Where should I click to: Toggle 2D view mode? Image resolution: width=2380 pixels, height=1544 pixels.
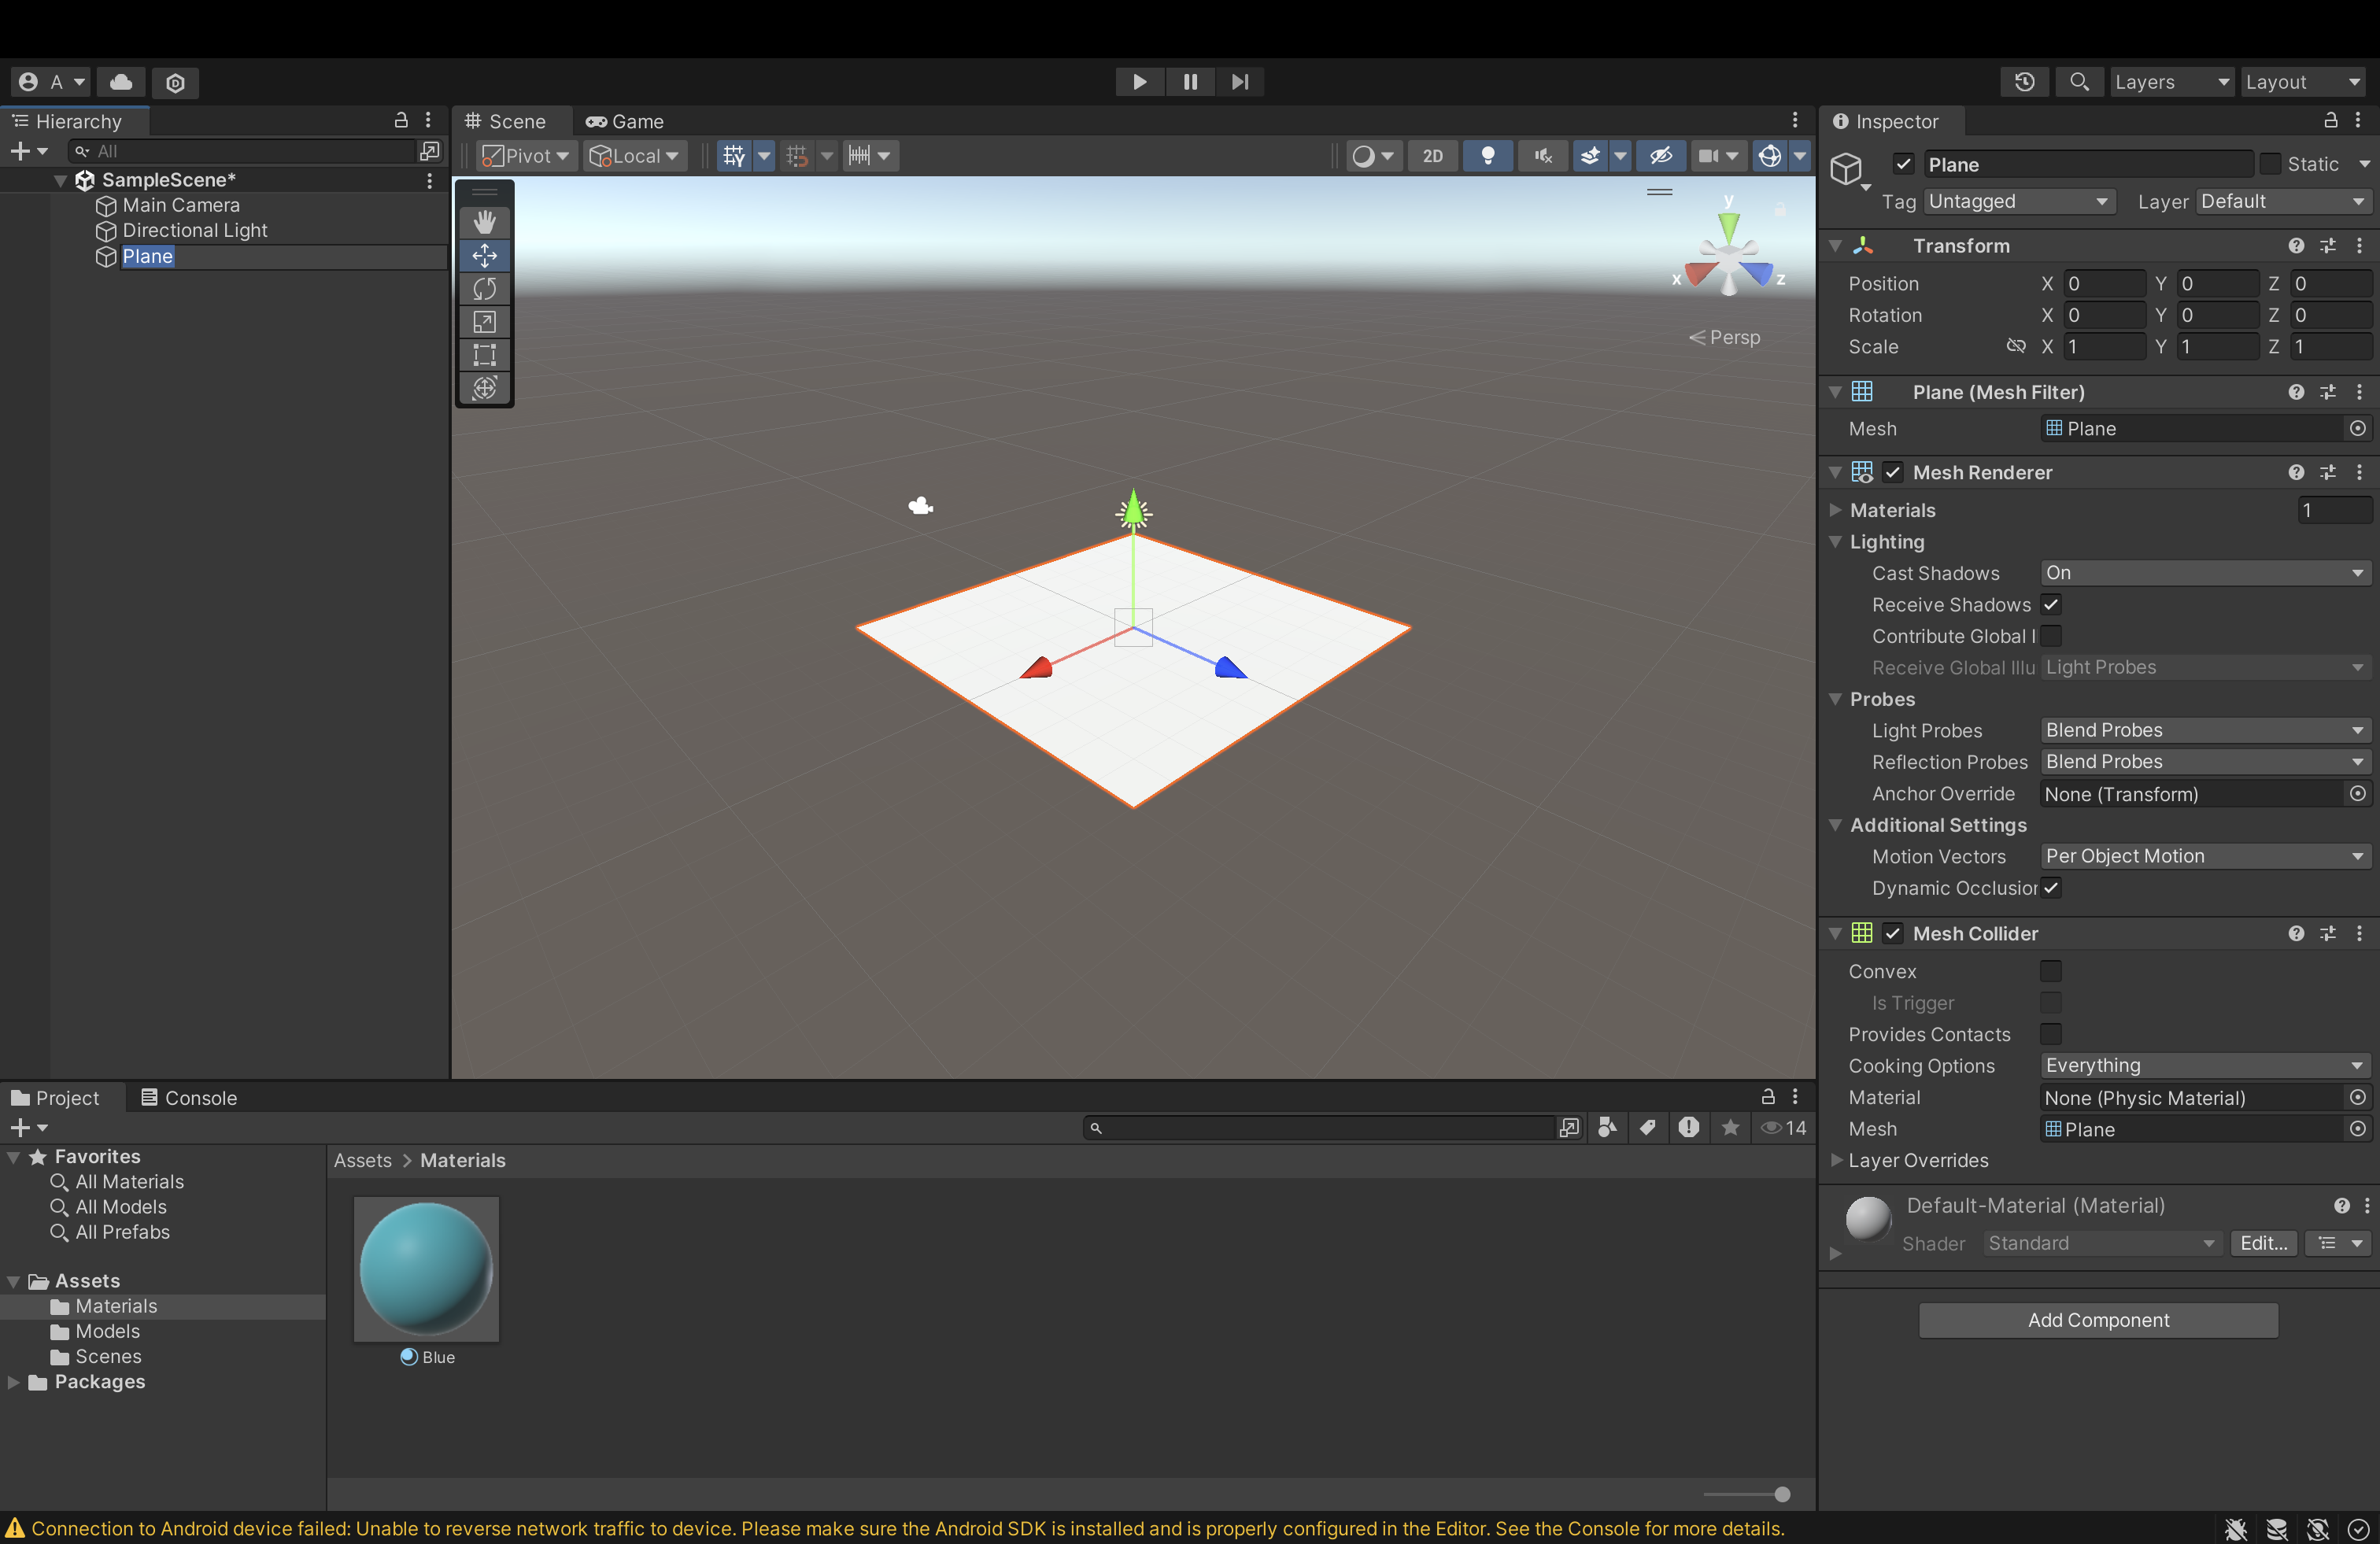tap(1432, 156)
